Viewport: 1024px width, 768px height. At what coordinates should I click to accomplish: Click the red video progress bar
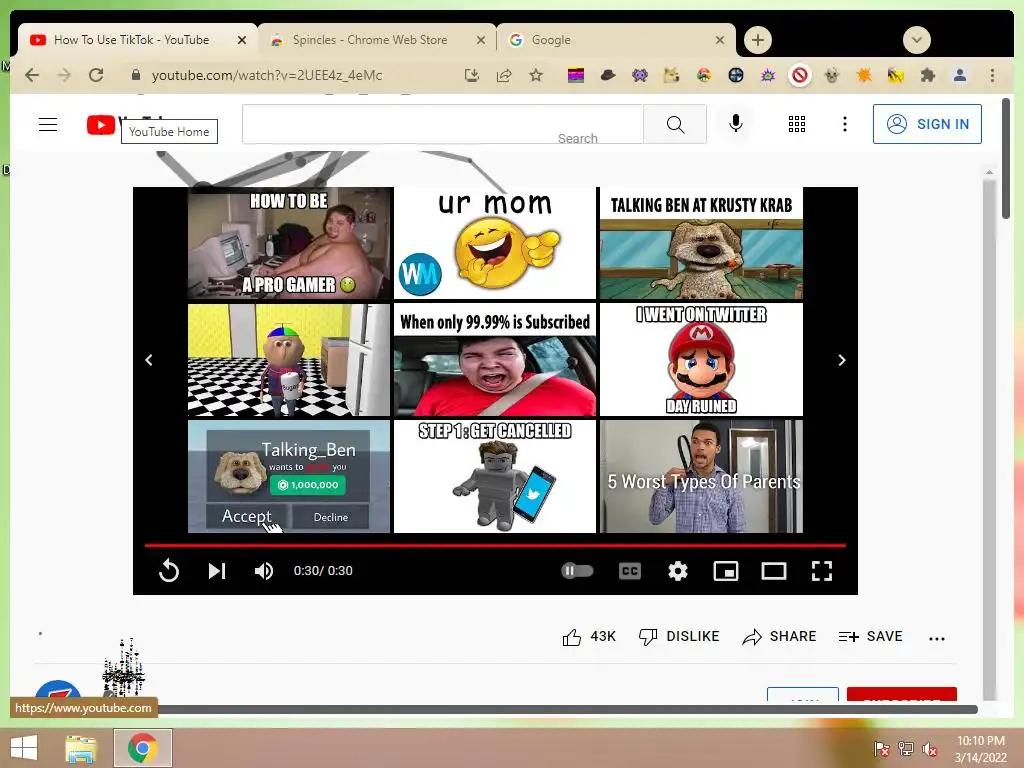click(x=495, y=545)
